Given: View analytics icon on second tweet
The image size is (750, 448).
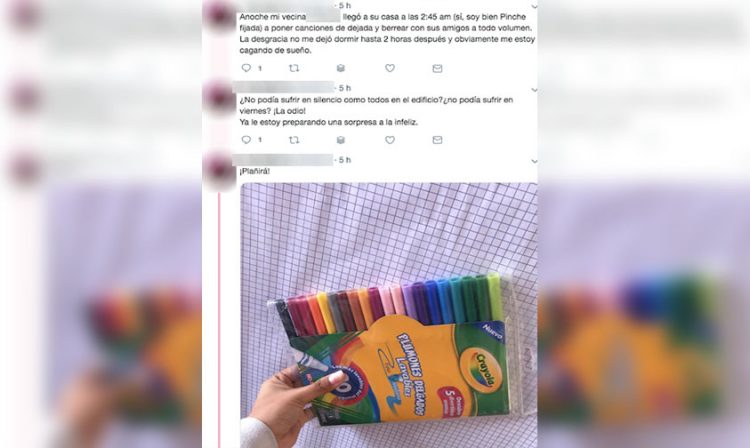Looking at the screenshot, I should click(x=341, y=140).
